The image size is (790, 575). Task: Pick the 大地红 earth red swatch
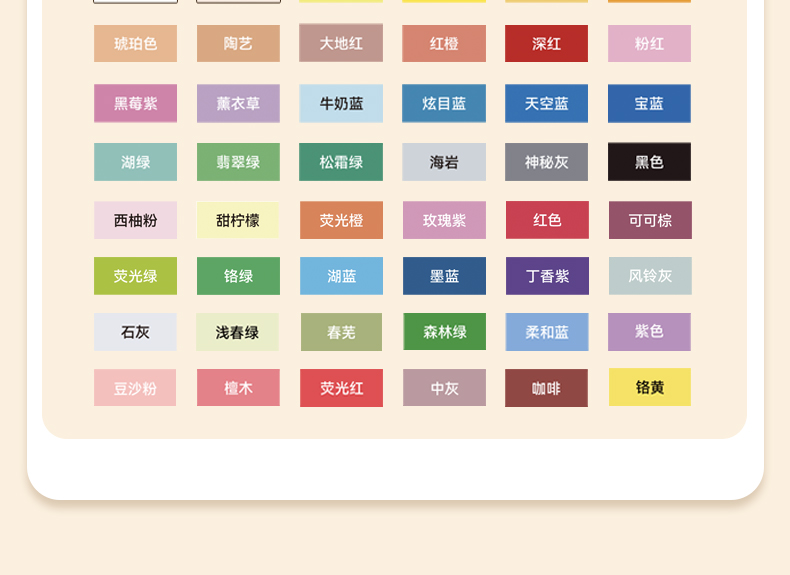pyautogui.click(x=341, y=44)
